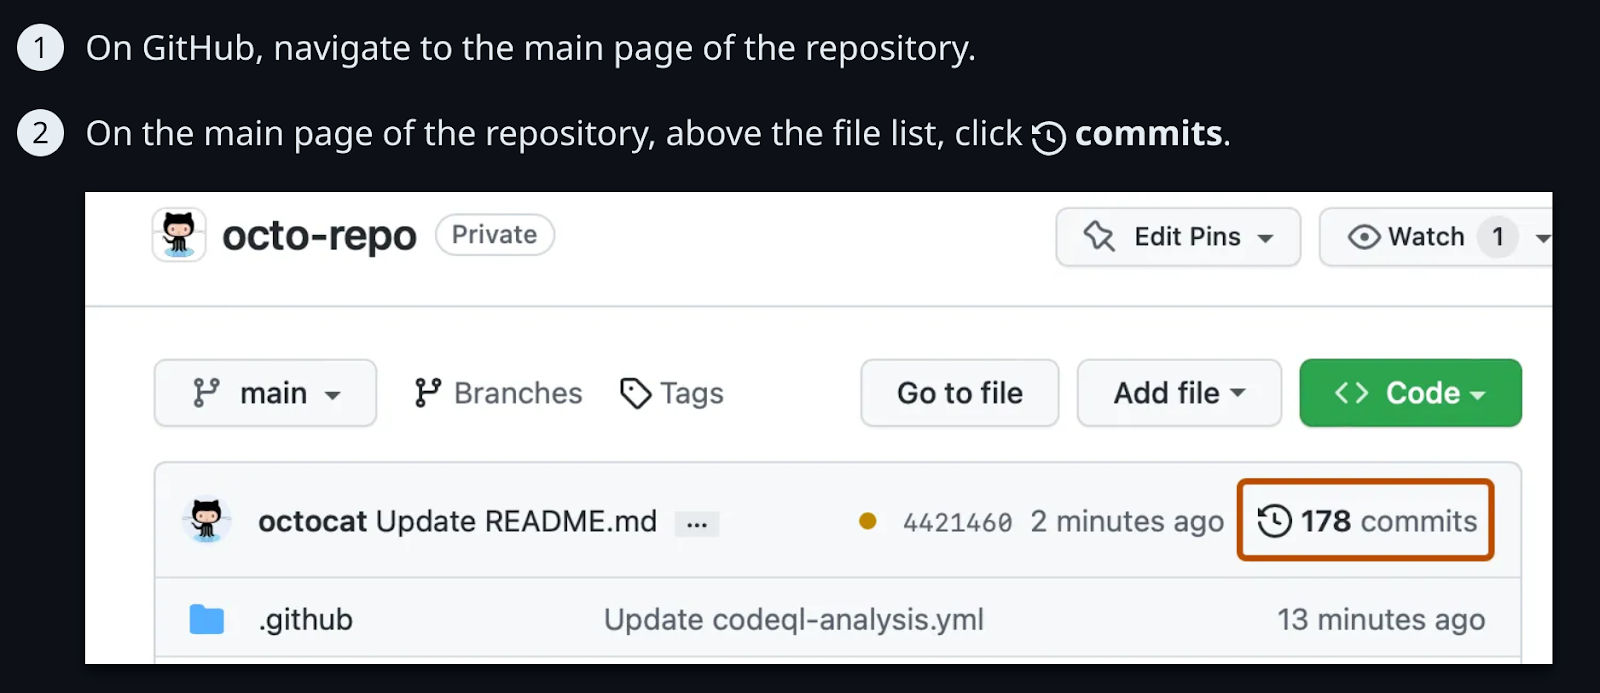Viewport: 1600px width, 693px height.
Task: Open the Update README.md commit message
Action: [x=516, y=521]
